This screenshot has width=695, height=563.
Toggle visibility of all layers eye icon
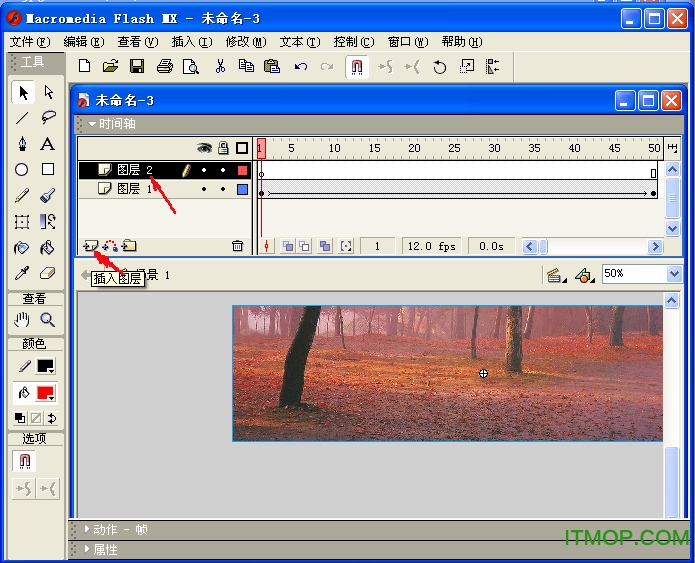[x=204, y=148]
